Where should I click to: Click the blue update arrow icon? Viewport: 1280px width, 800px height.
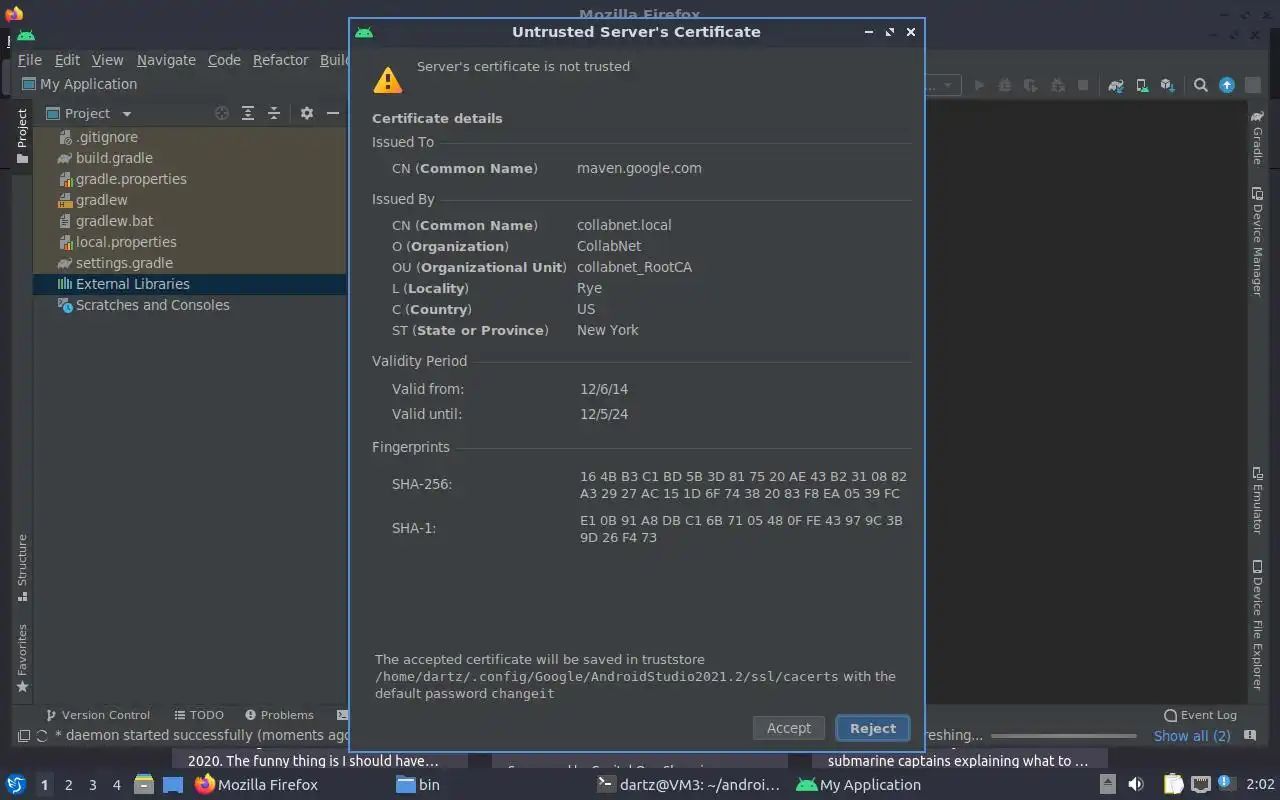tap(1227, 86)
